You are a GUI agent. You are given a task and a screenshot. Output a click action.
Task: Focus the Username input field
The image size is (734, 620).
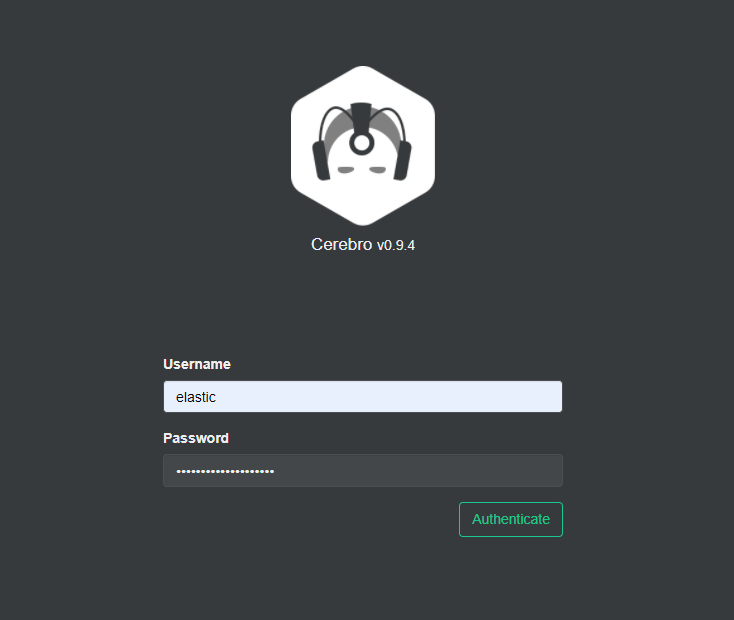point(363,397)
